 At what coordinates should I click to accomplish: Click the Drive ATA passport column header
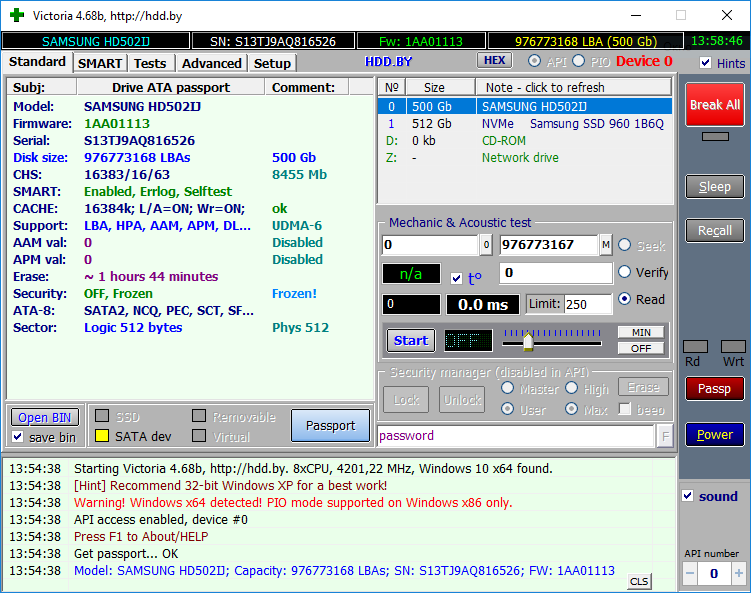(171, 87)
